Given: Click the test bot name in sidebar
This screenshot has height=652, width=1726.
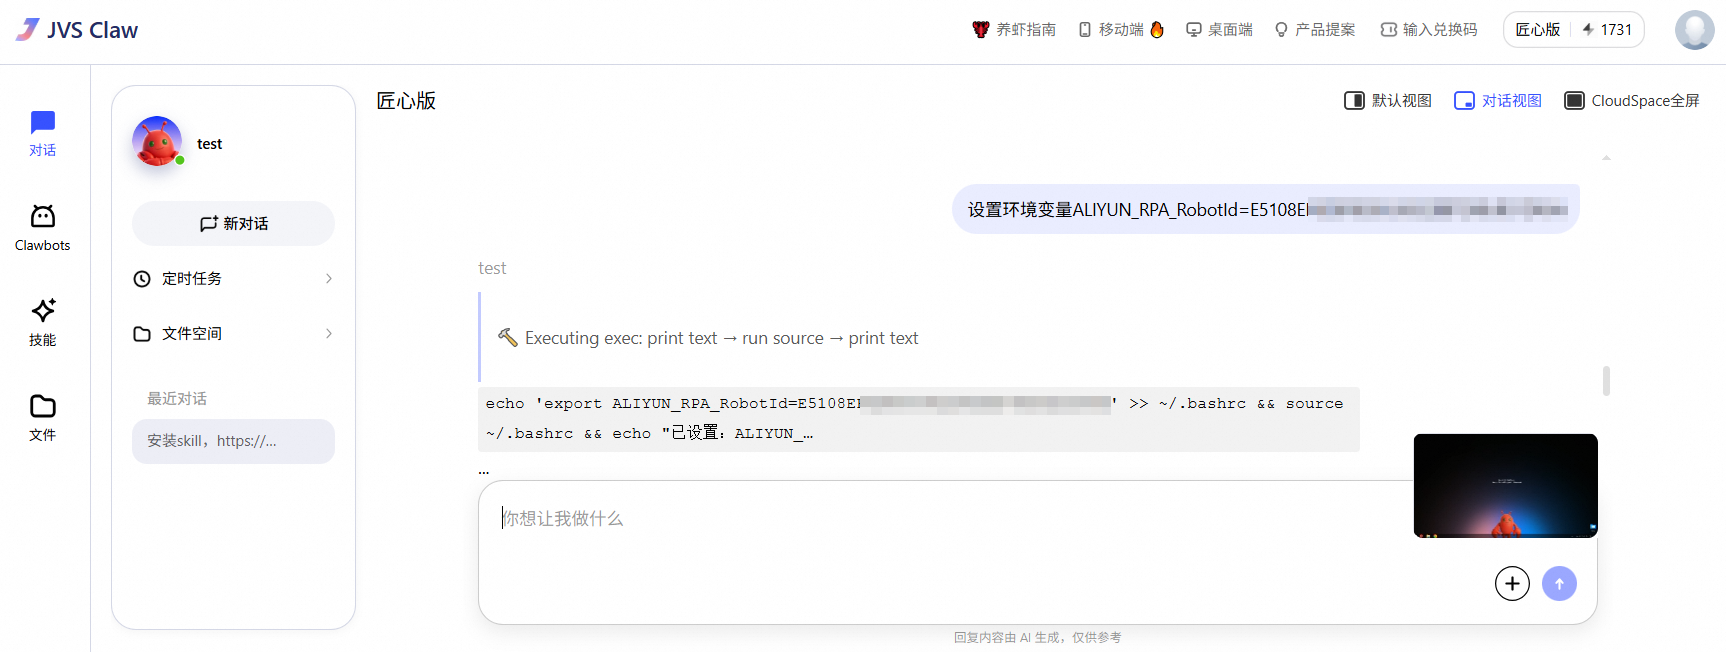Looking at the screenshot, I should pyautogui.click(x=209, y=143).
